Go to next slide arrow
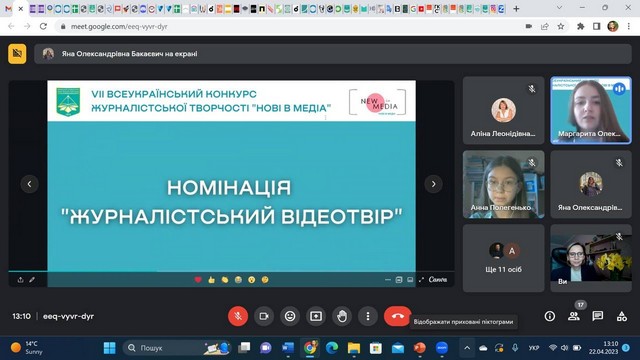640x360 pixels. click(433, 184)
